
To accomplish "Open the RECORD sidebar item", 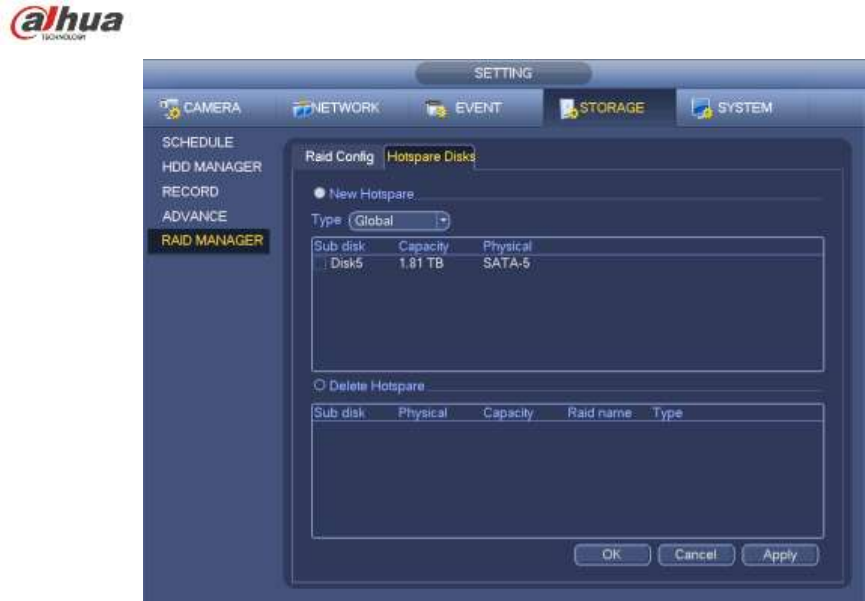I will 190,192.
